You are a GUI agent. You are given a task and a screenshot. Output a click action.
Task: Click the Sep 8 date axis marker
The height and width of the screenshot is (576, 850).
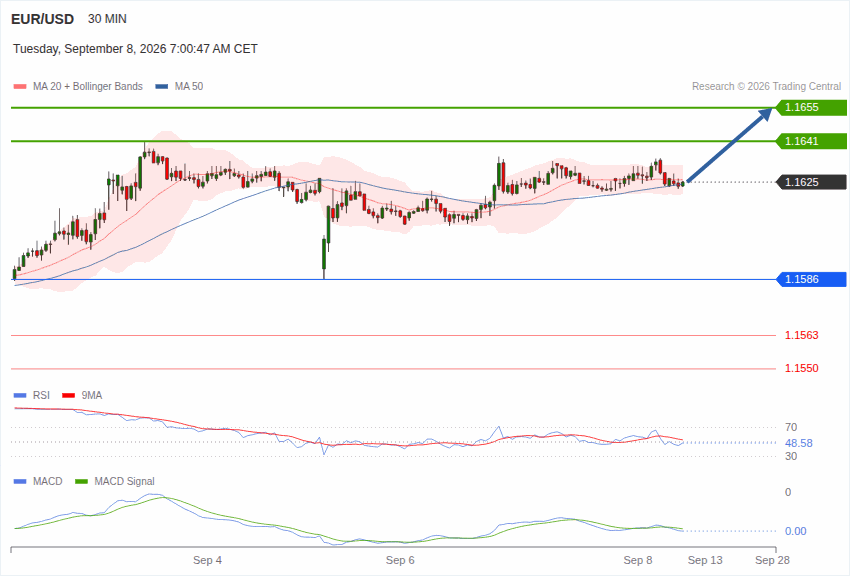coord(638,560)
